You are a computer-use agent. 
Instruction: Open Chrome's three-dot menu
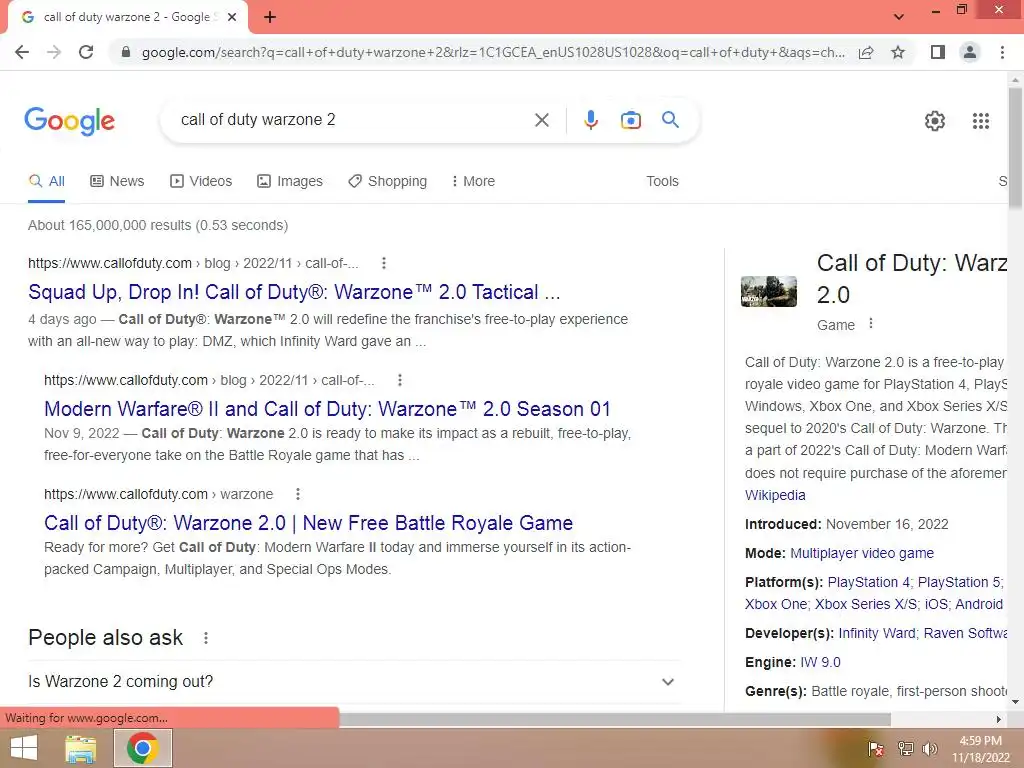[1002, 52]
